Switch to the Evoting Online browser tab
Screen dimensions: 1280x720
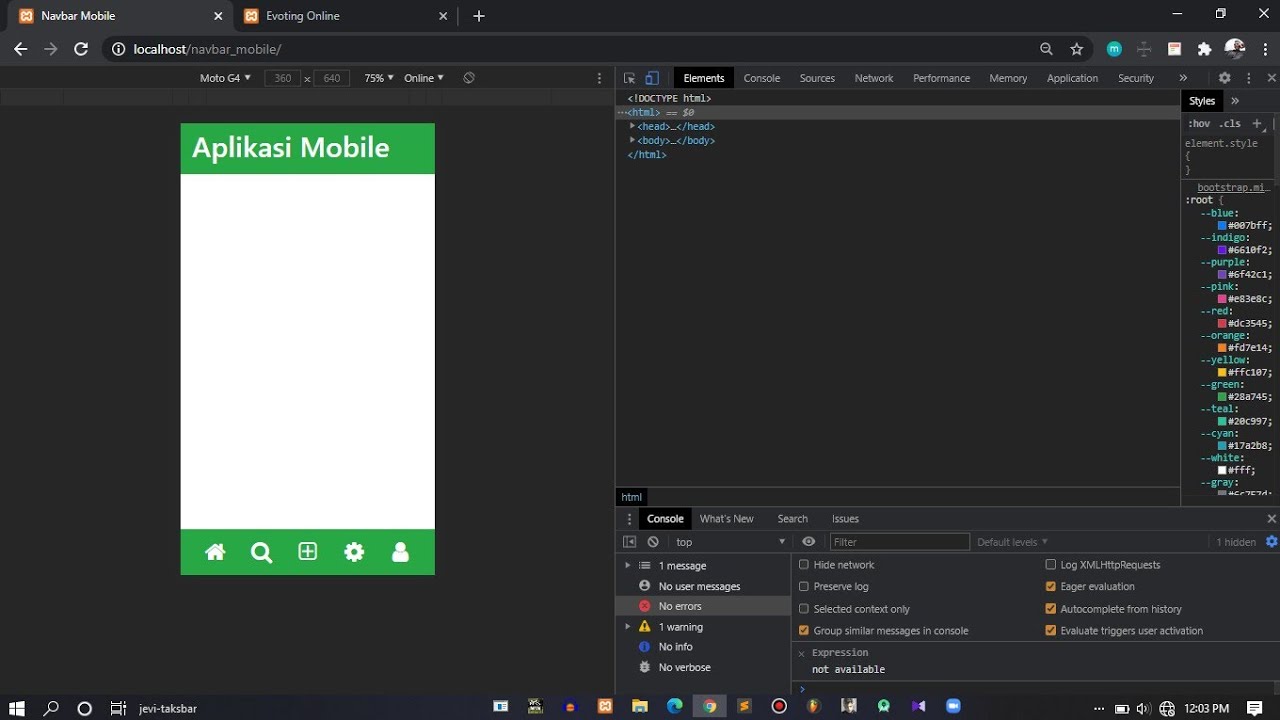[x=303, y=16]
